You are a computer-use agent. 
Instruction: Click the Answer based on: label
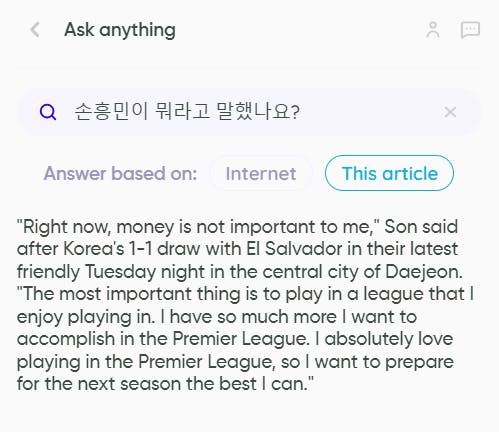[x=120, y=173]
